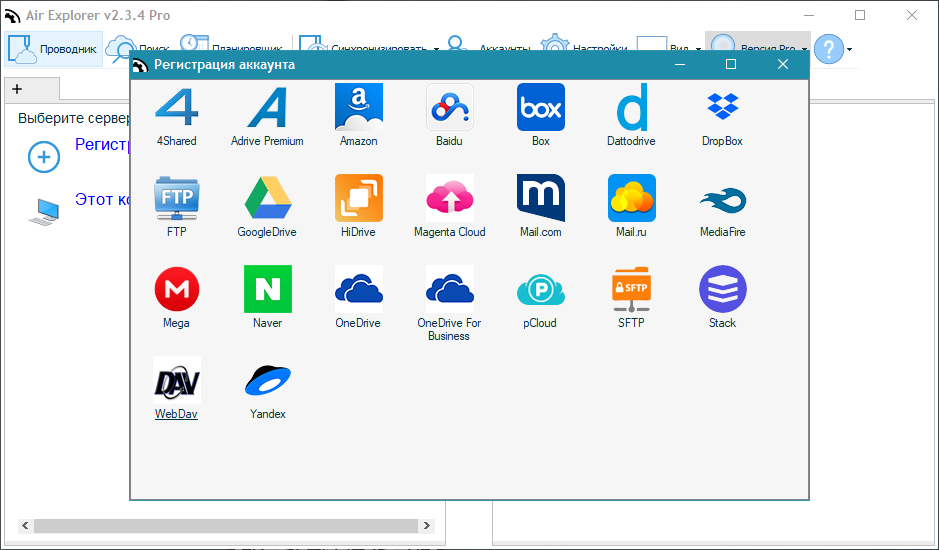The image size is (939, 550).
Task: Click the This computer monitor icon
Action: pos(44,212)
